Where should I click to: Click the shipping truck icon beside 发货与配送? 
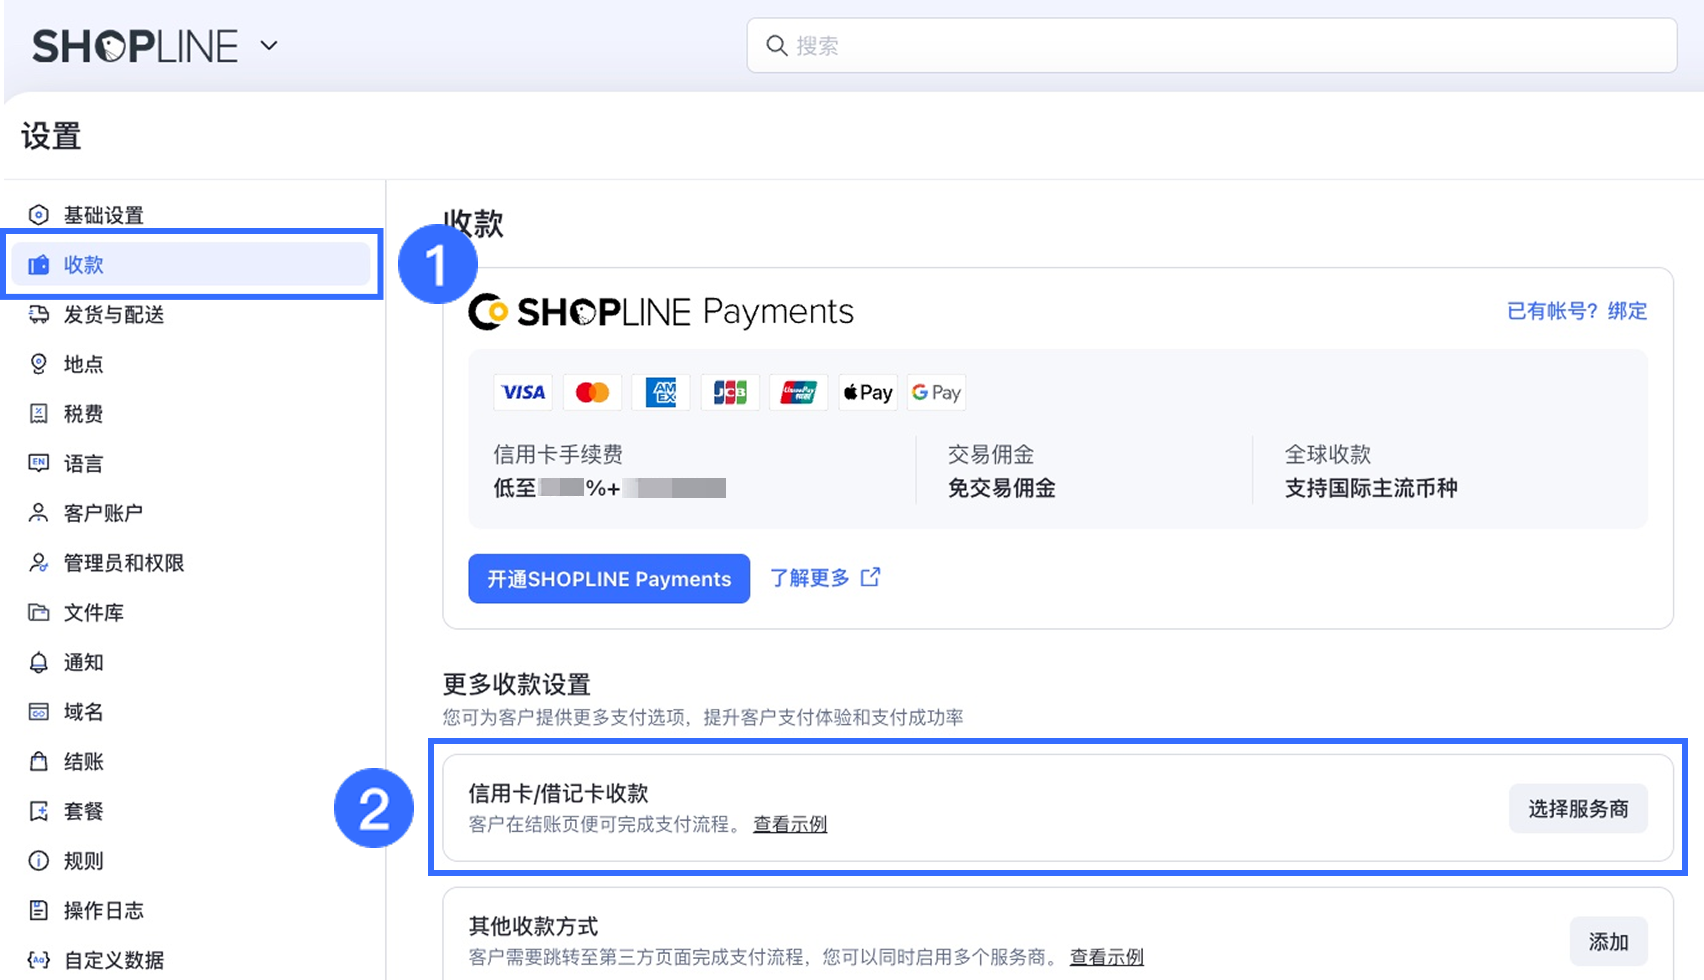[39, 314]
